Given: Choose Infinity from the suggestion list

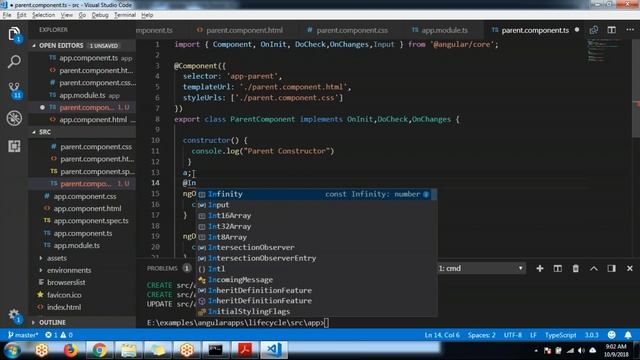Looking at the screenshot, I should [317, 194].
